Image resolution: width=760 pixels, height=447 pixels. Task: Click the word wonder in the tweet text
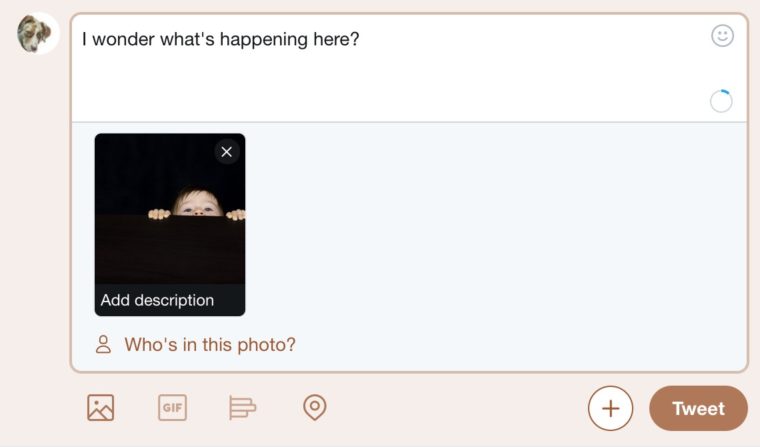(124, 39)
